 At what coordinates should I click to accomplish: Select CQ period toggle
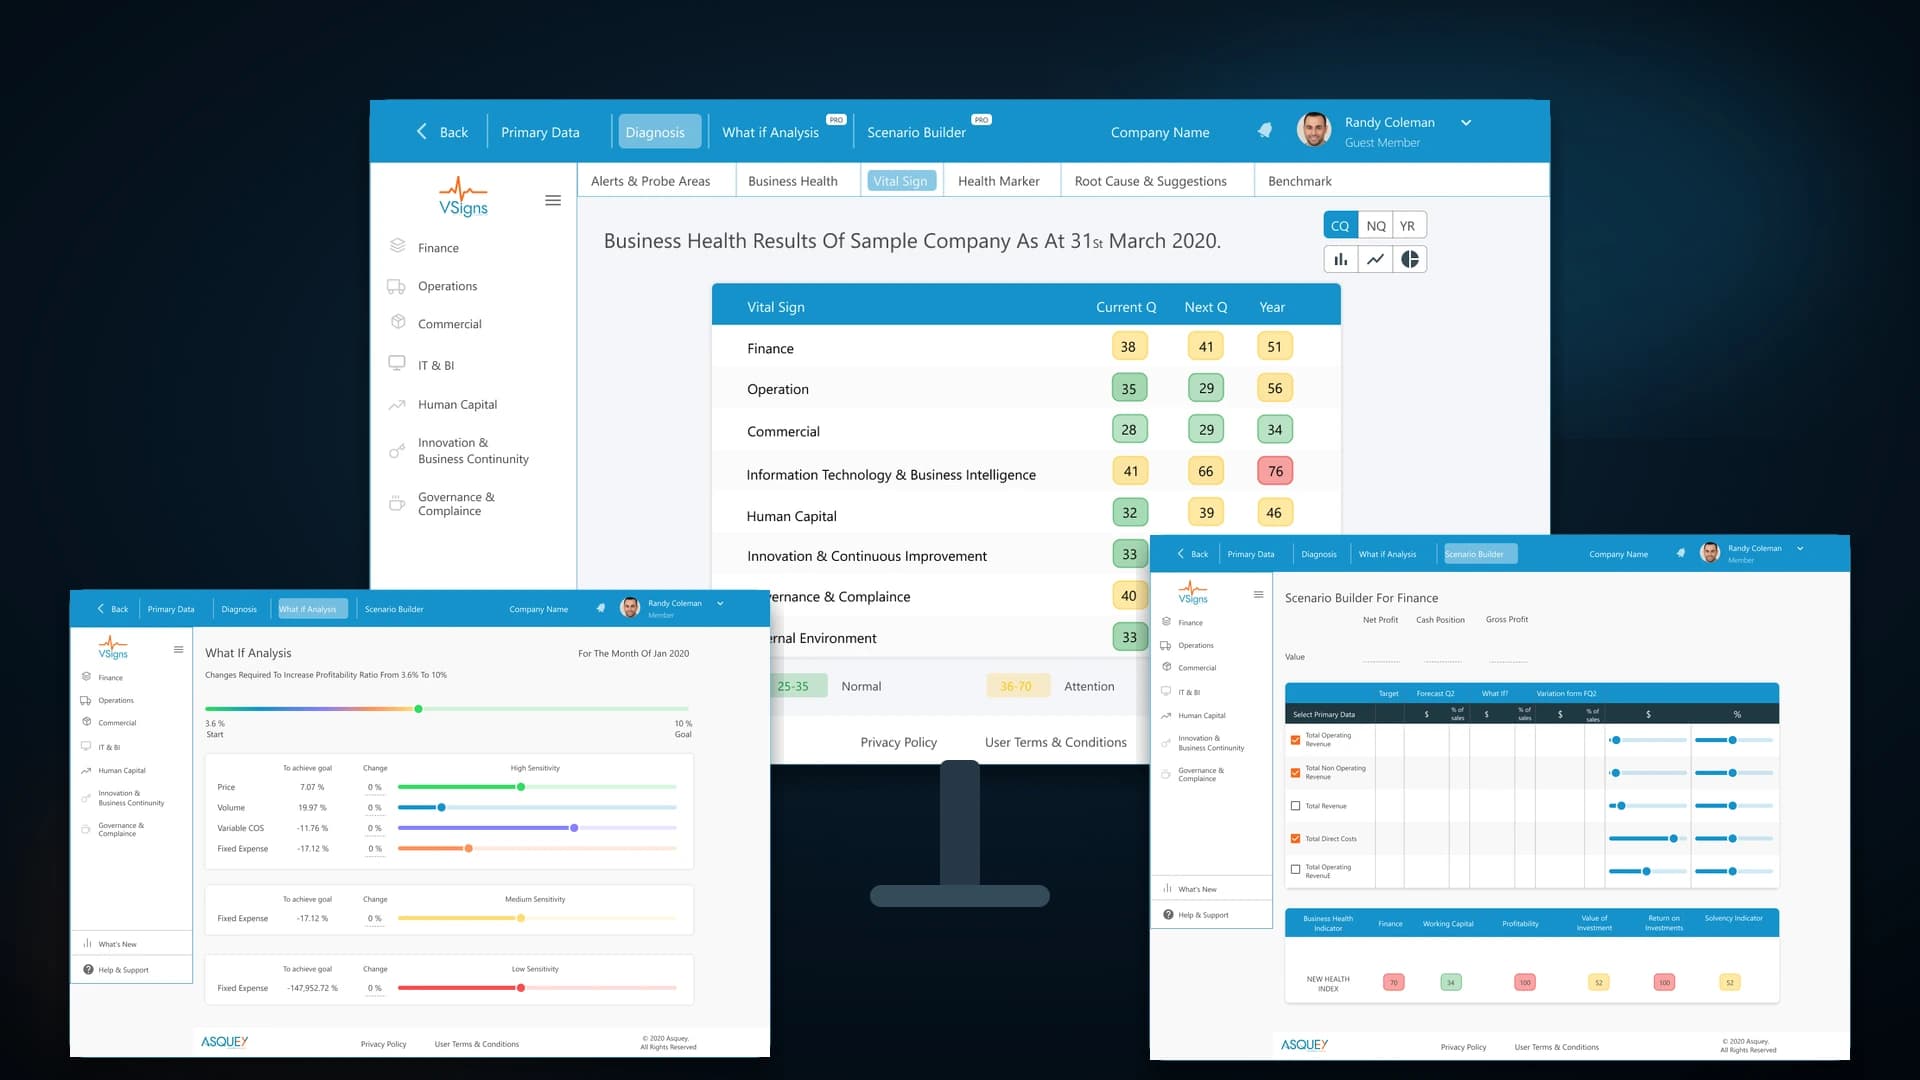[x=1340, y=226]
